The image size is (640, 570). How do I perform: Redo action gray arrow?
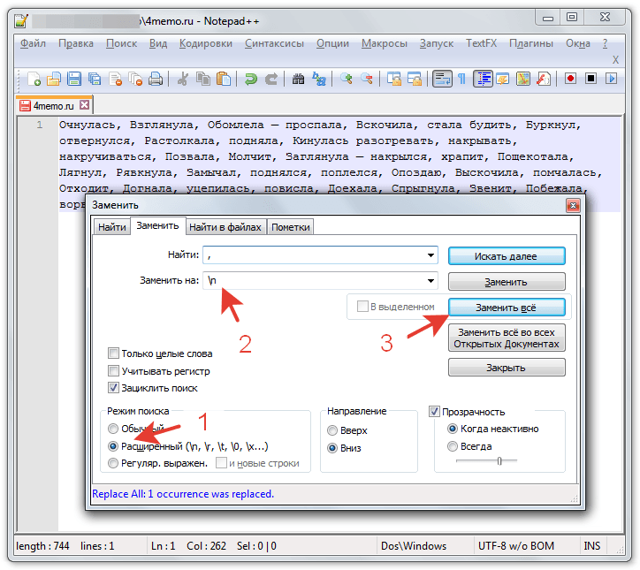pos(271,78)
